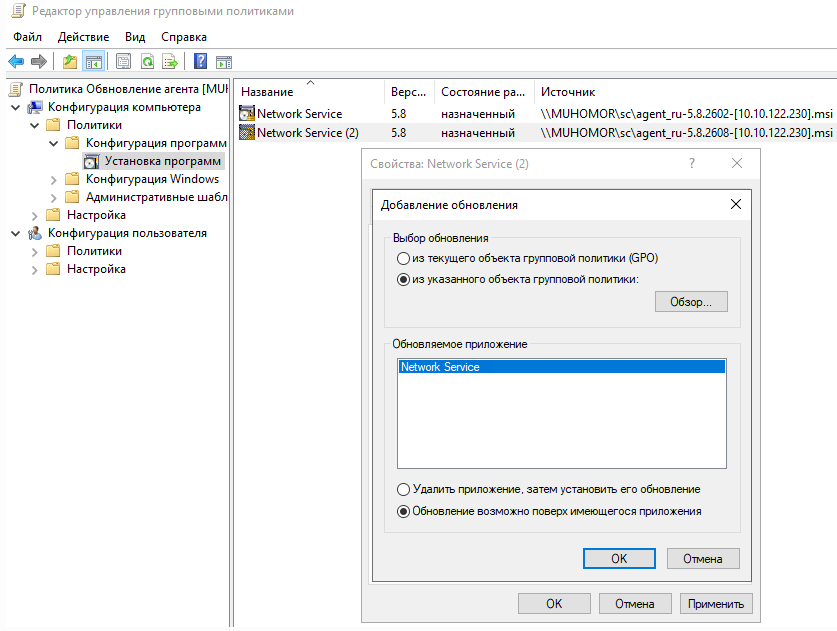The image size is (837, 631).
Task: Click the Обзор... browse button
Action: tap(691, 302)
